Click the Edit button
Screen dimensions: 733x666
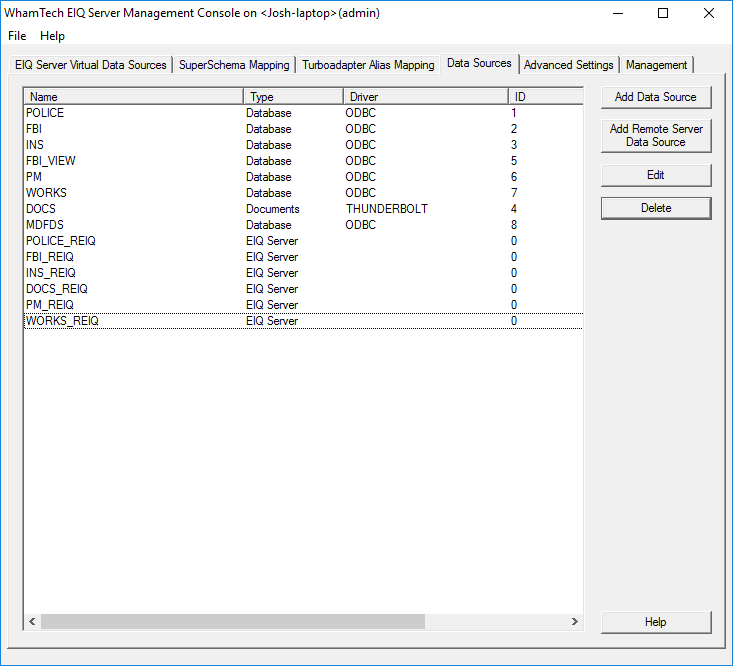[656, 175]
